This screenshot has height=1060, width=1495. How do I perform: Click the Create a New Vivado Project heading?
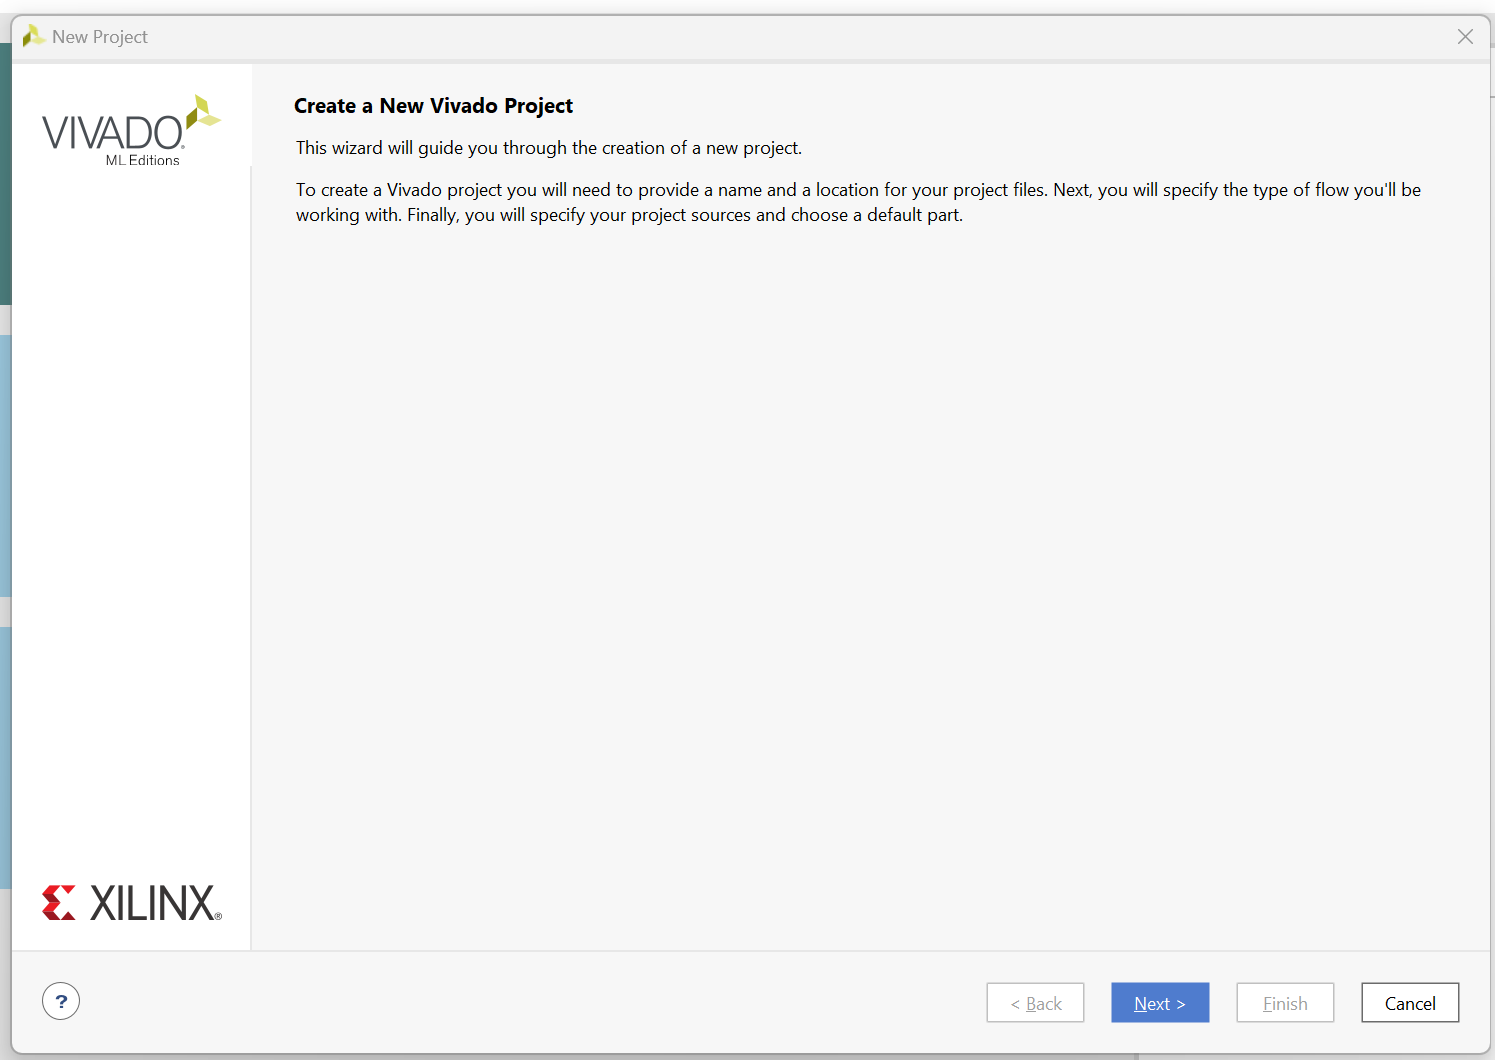pos(433,105)
